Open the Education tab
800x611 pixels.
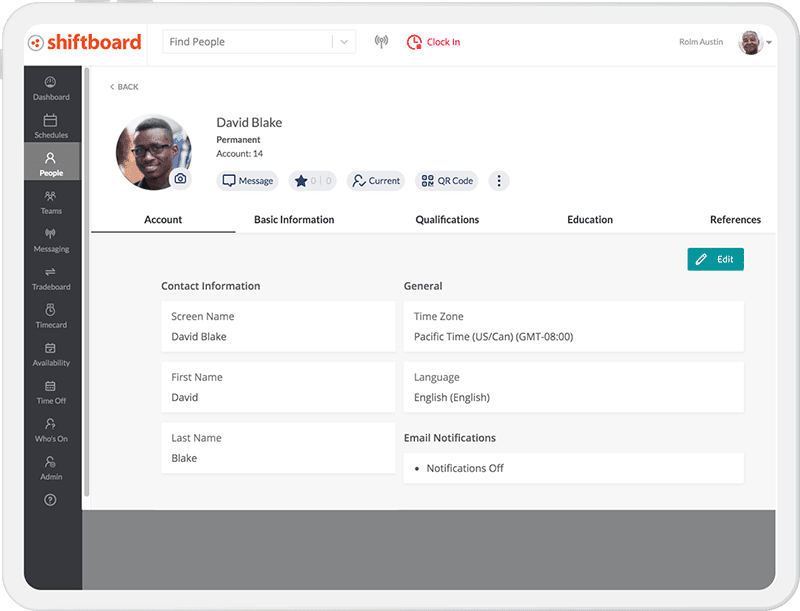[x=590, y=220]
